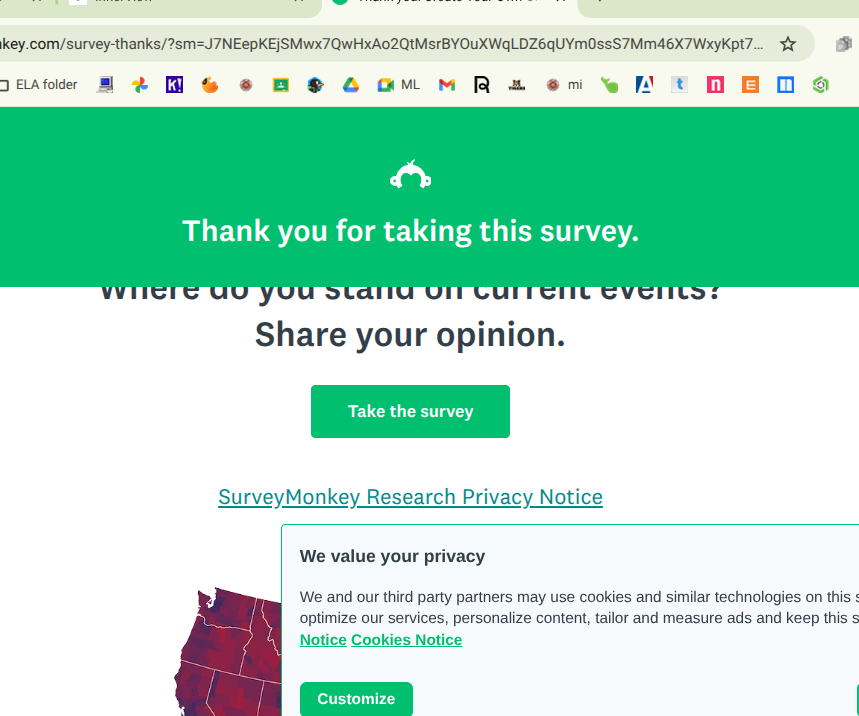Bookmark this page with the star icon
The height and width of the screenshot is (716, 859).
pos(788,44)
